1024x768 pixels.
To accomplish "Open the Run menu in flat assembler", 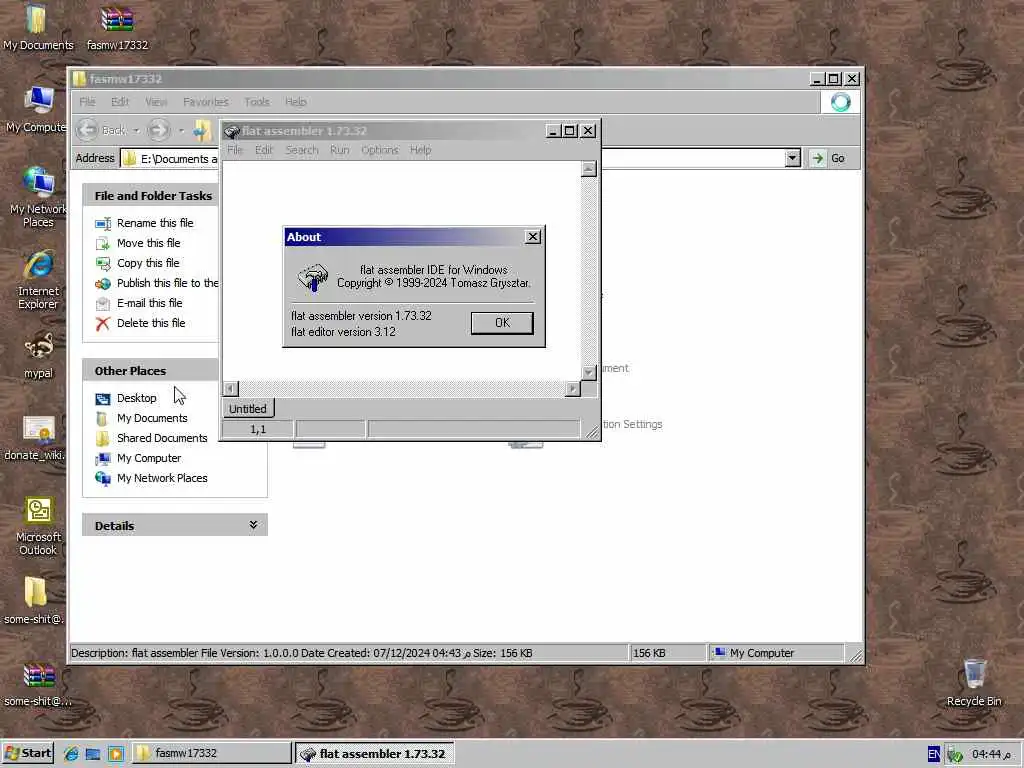I will [340, 150].
